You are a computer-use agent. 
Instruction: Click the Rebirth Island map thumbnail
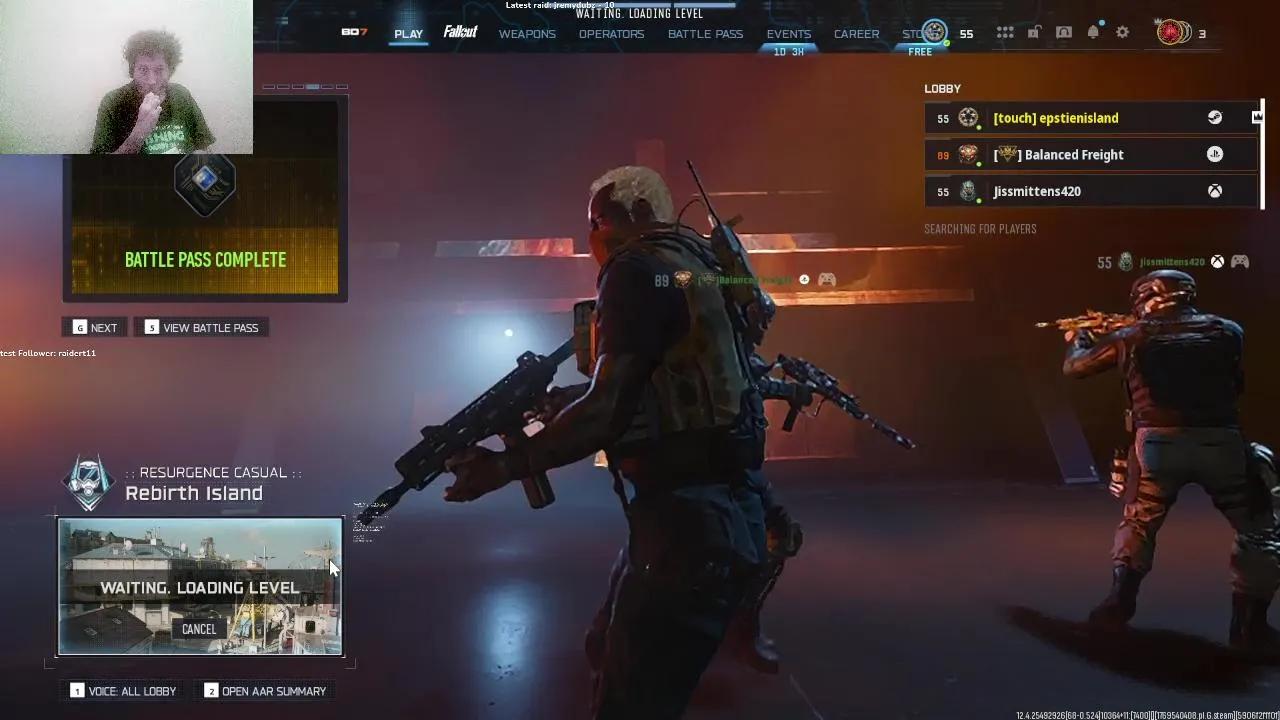coord(199,585)
